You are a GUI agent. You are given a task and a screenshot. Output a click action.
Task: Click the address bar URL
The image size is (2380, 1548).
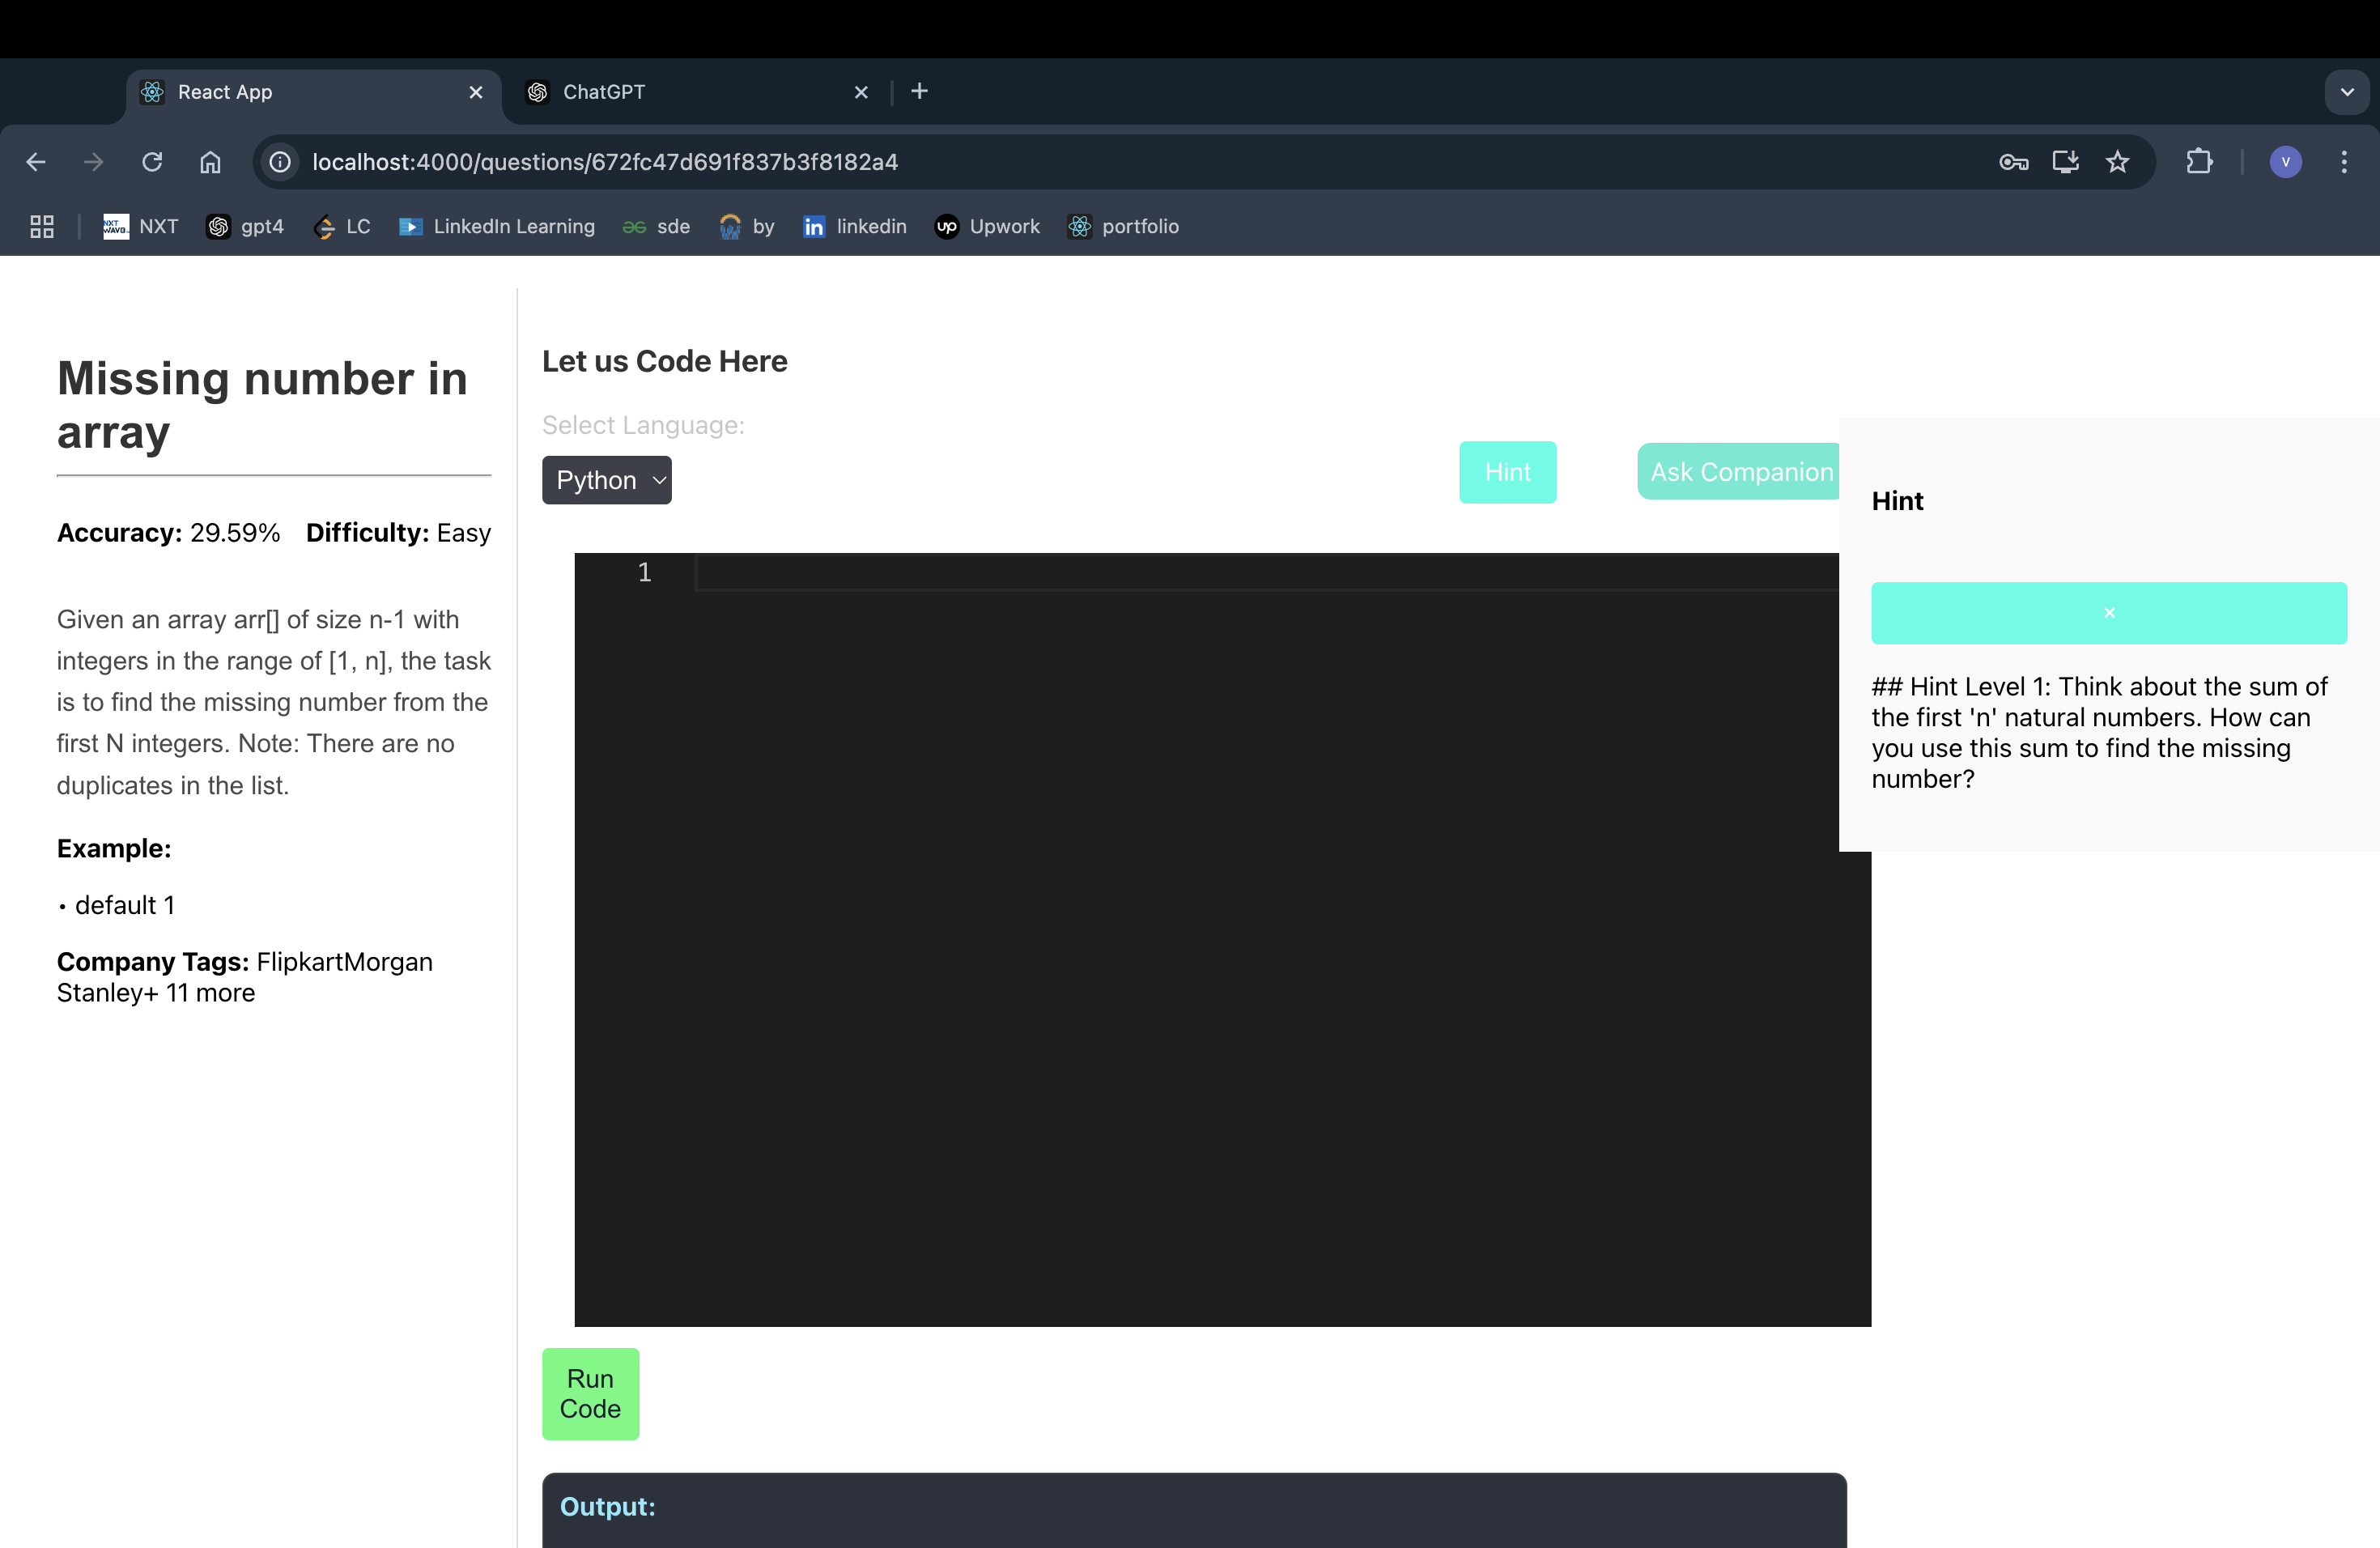[x=605, y=162]
